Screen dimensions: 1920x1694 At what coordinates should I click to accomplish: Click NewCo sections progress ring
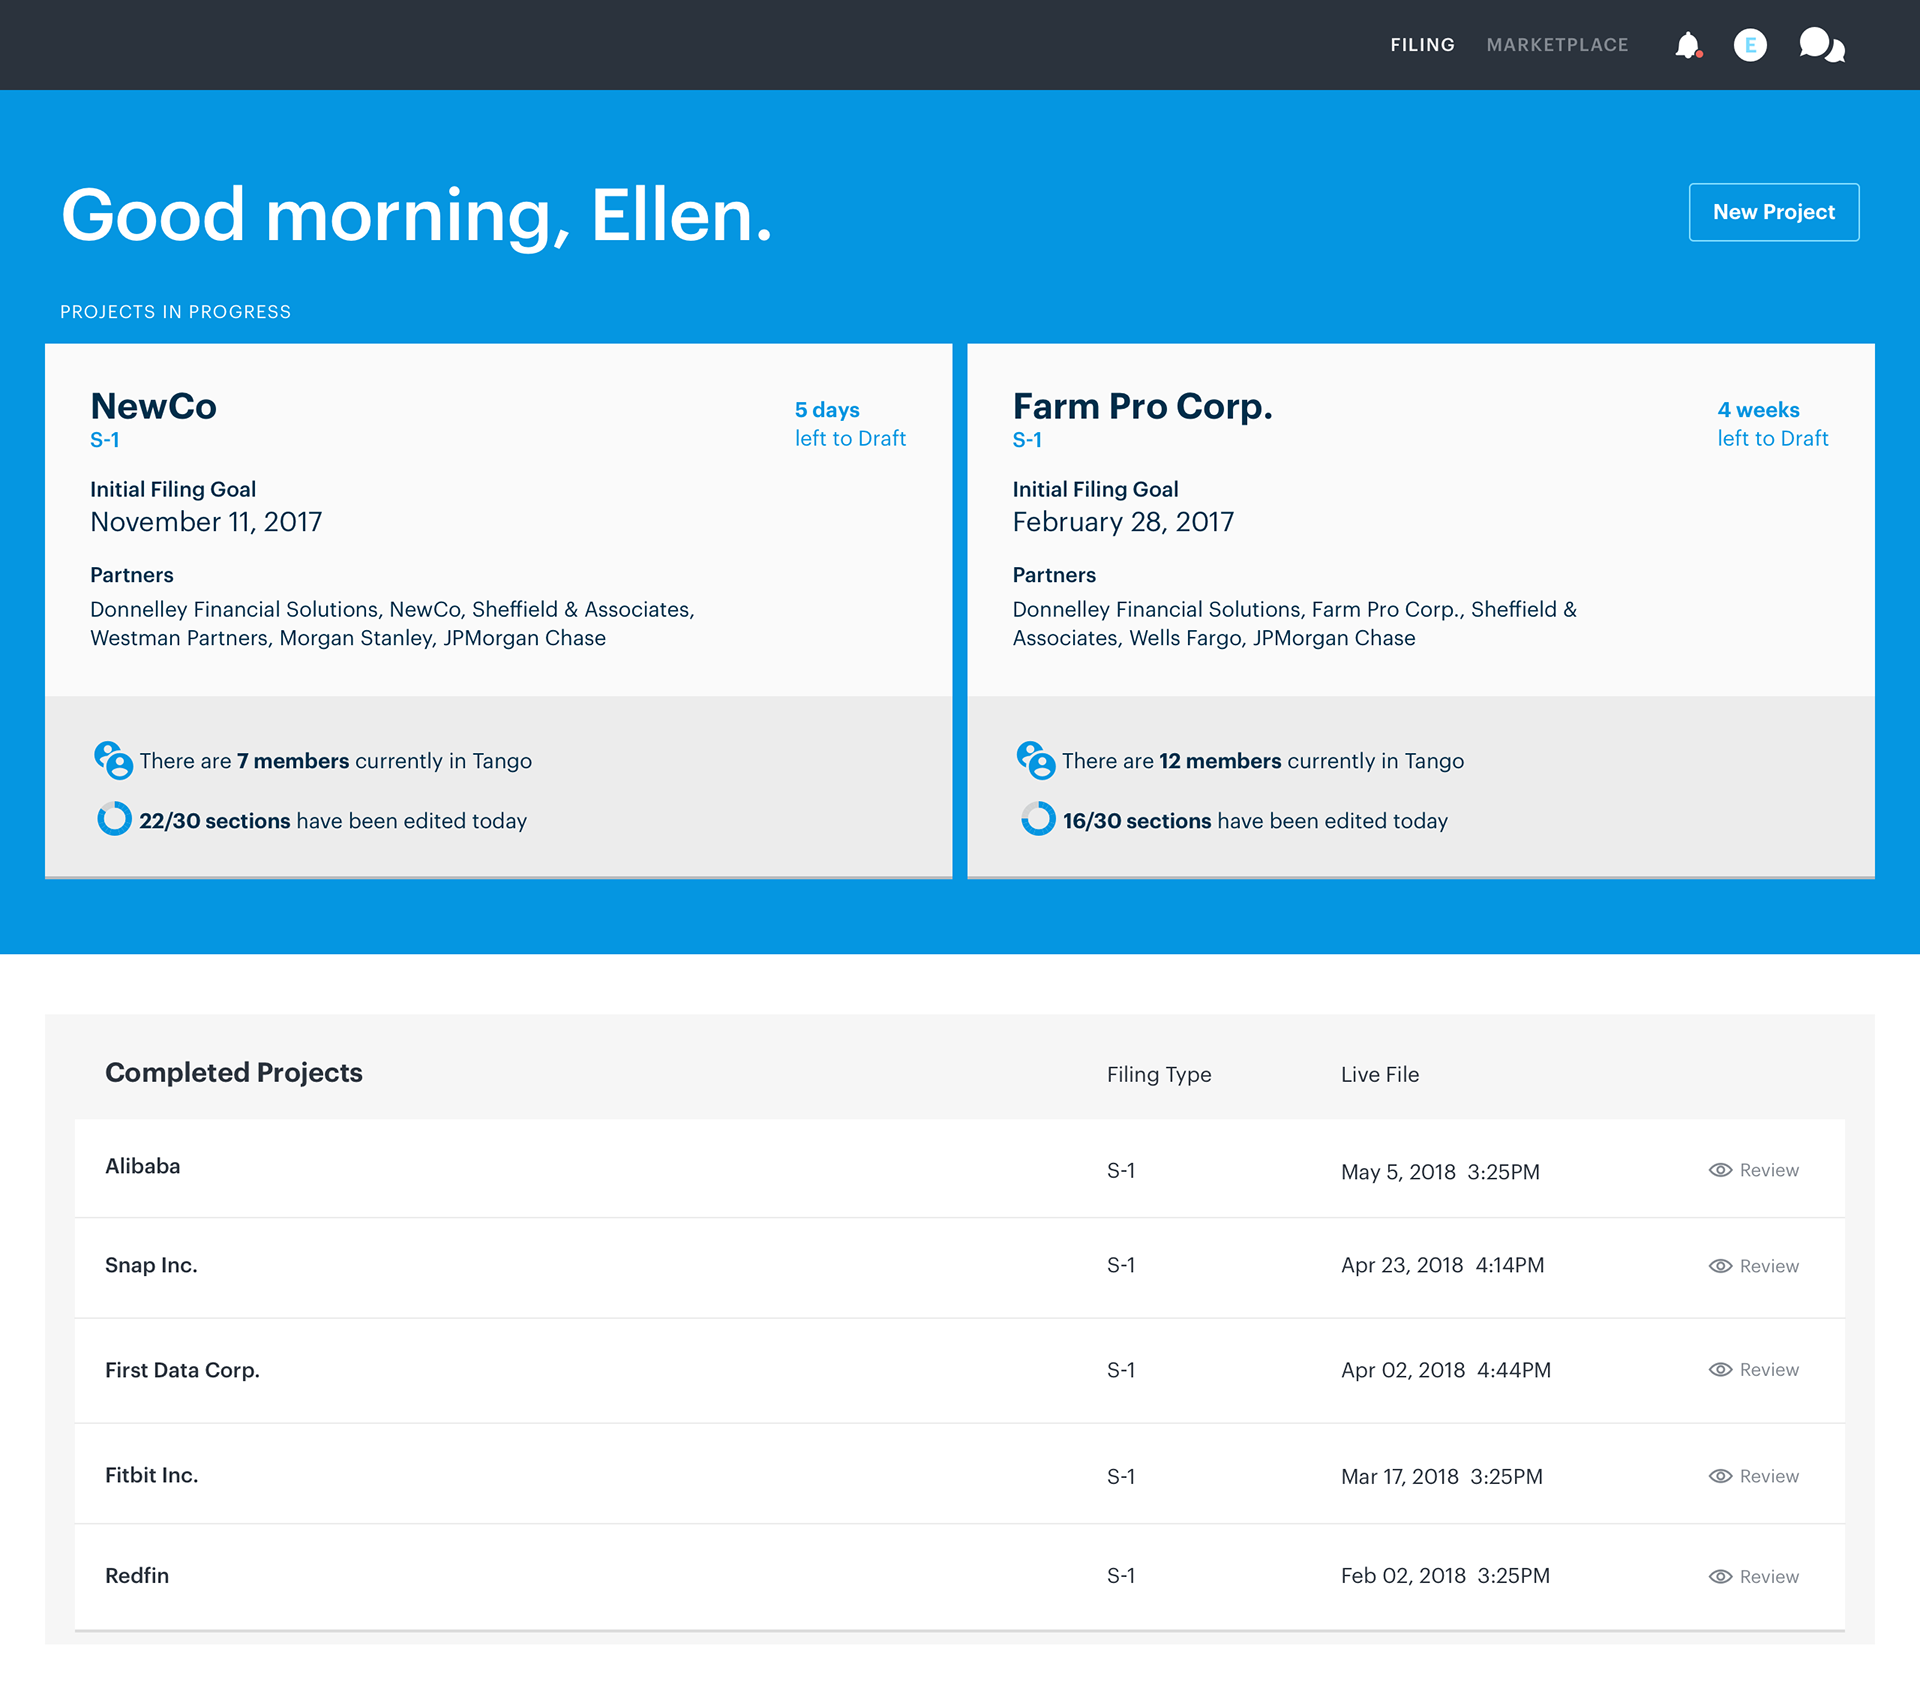(114, 819)
